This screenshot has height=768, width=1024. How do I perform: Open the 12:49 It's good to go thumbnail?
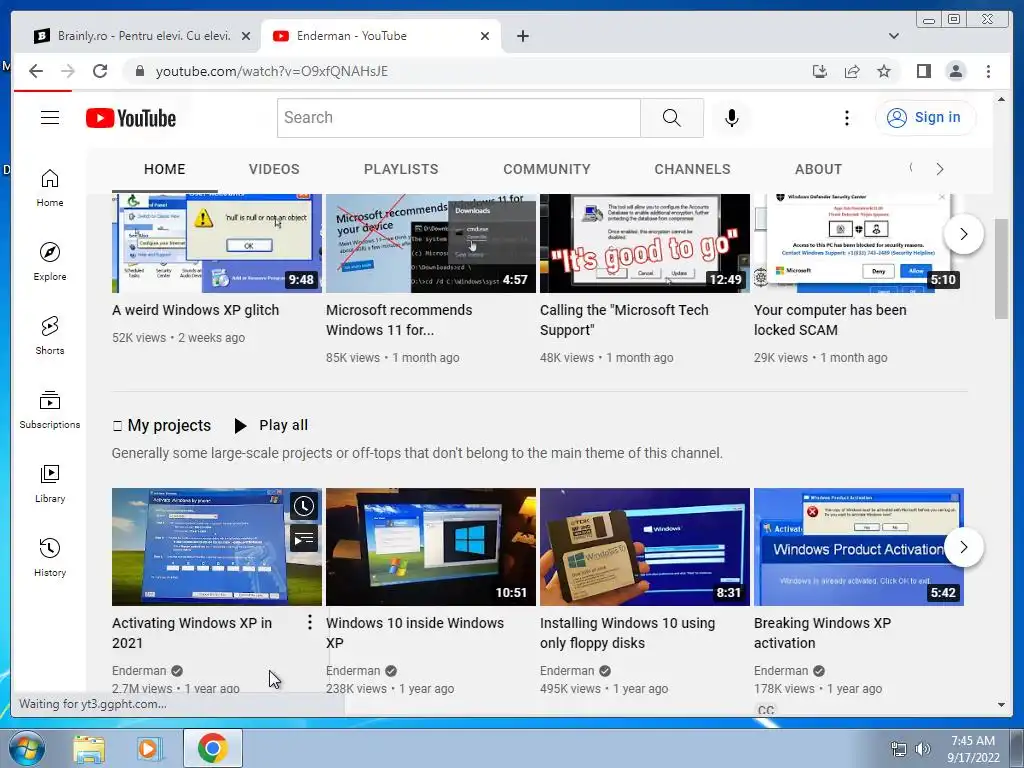645,243
